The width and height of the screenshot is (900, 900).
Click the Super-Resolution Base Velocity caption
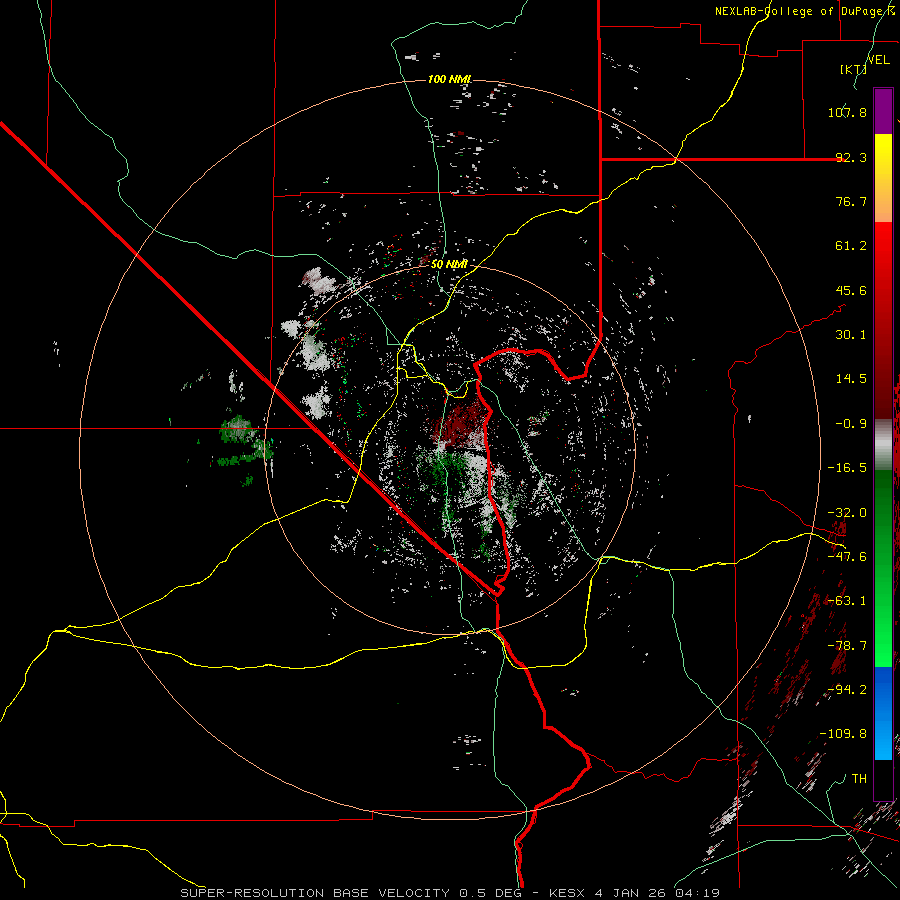tap(450, 893)
